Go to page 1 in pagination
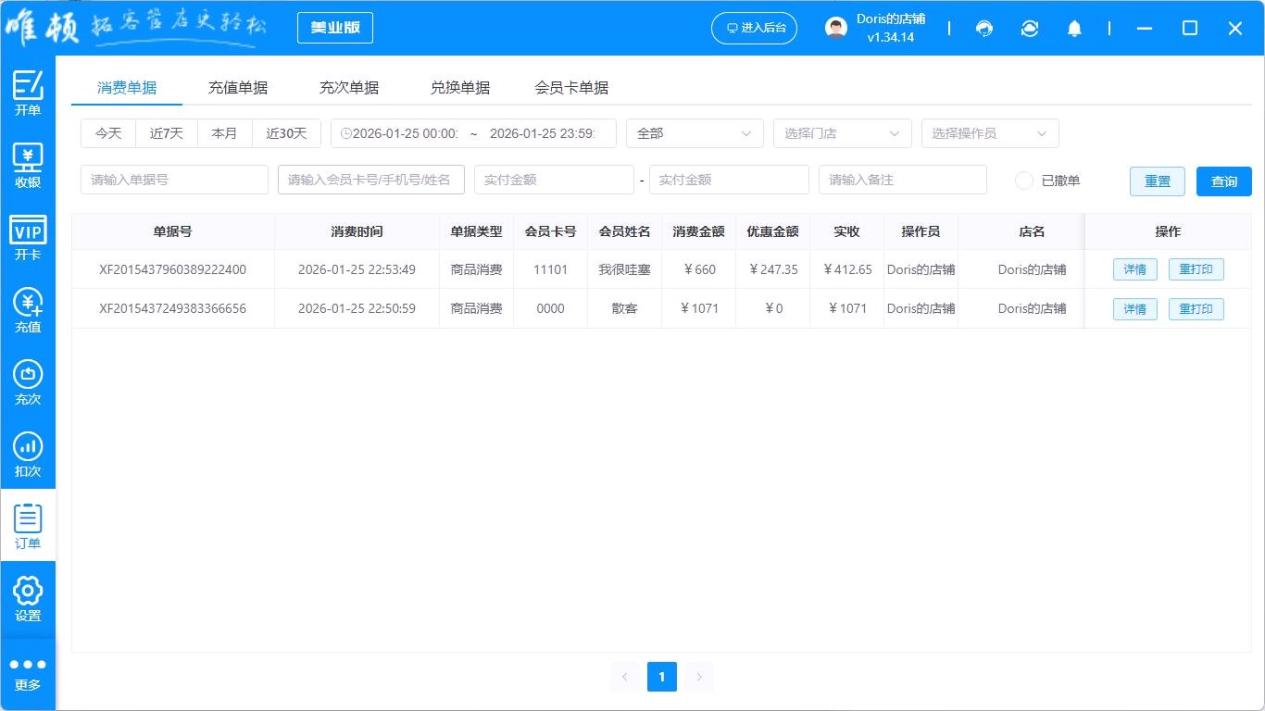The height and width of the screenshot is (711, 1265). click(662, 677)
